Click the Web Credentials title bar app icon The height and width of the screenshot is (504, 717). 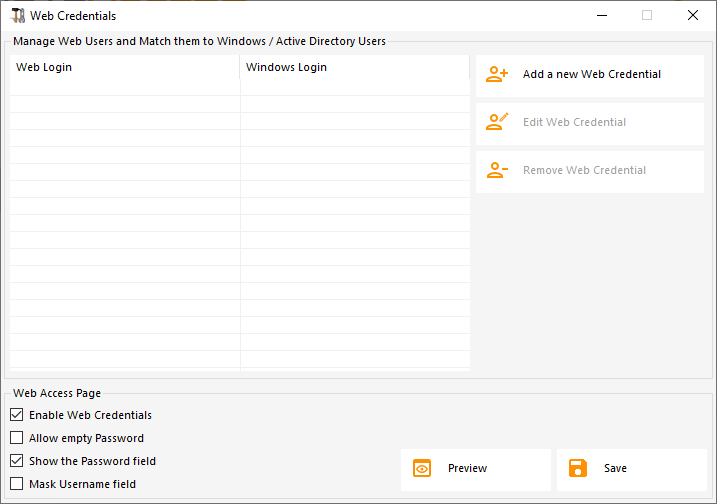pos(17,16)
